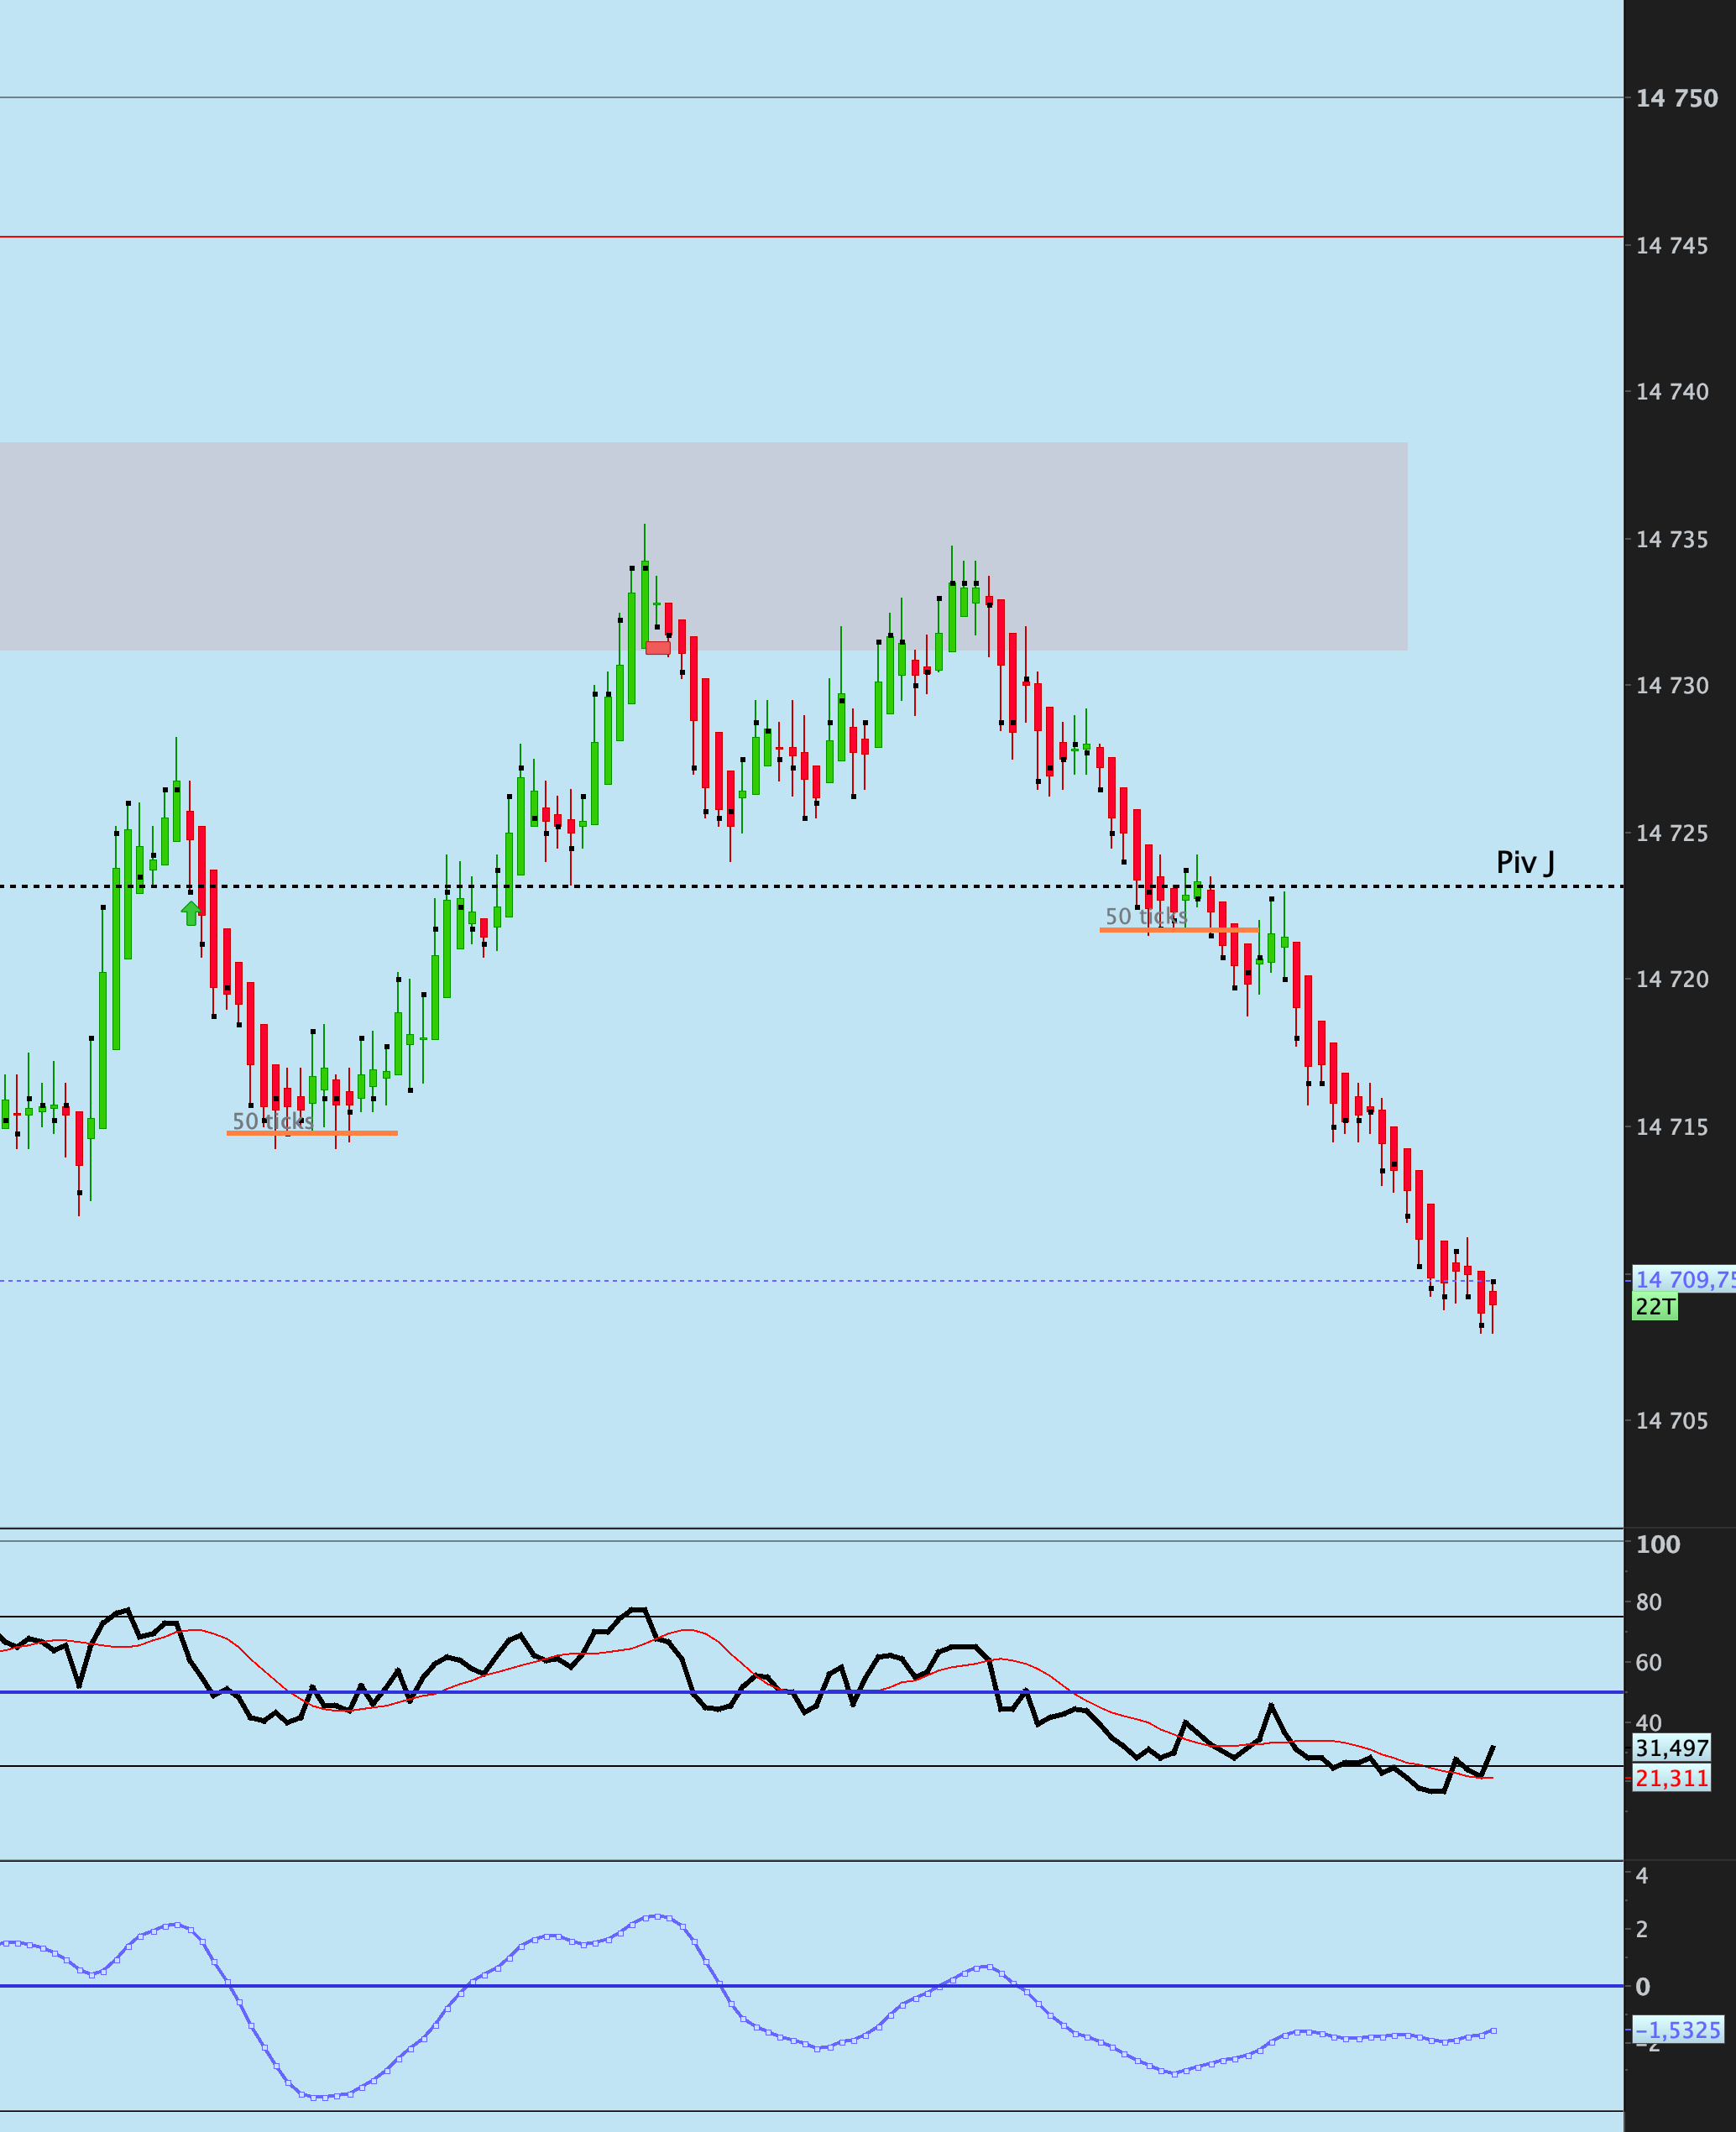
Task: Click the 14 705 price axis label
Action: click(1671, 1421)
